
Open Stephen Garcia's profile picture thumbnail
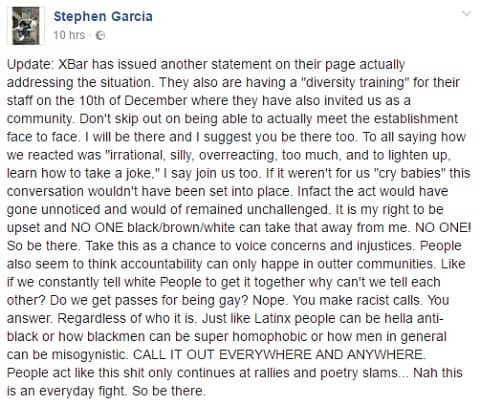tap(26, 26)
